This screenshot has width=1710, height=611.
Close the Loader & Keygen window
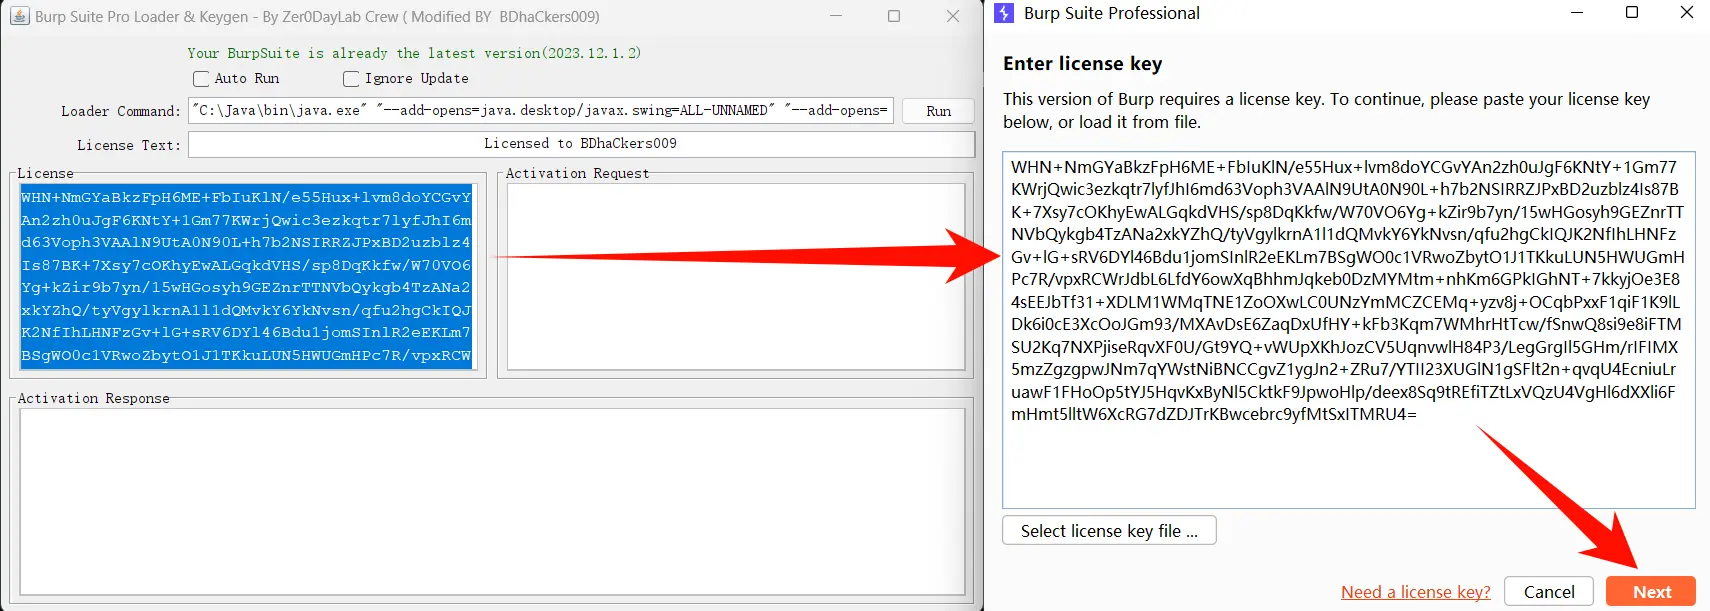click(953, 16)
